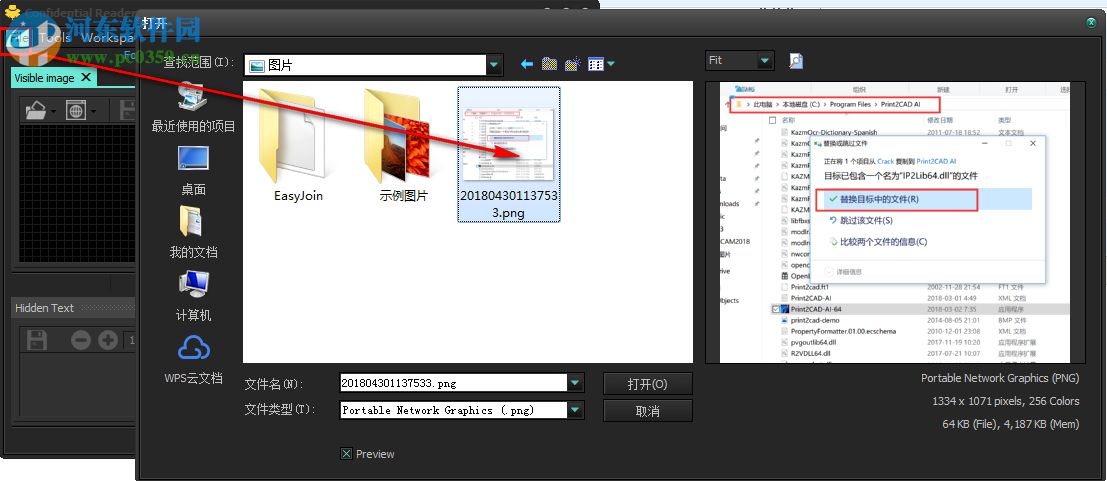Expand the Fit zoom dropdown

[765, 61]
